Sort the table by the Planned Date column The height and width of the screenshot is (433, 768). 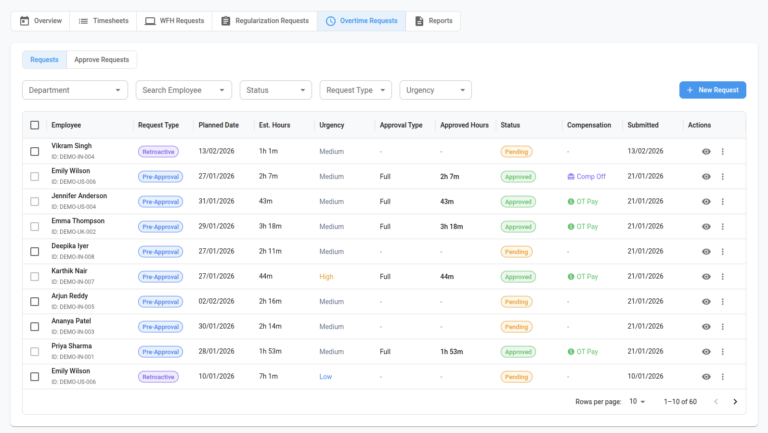218,125
